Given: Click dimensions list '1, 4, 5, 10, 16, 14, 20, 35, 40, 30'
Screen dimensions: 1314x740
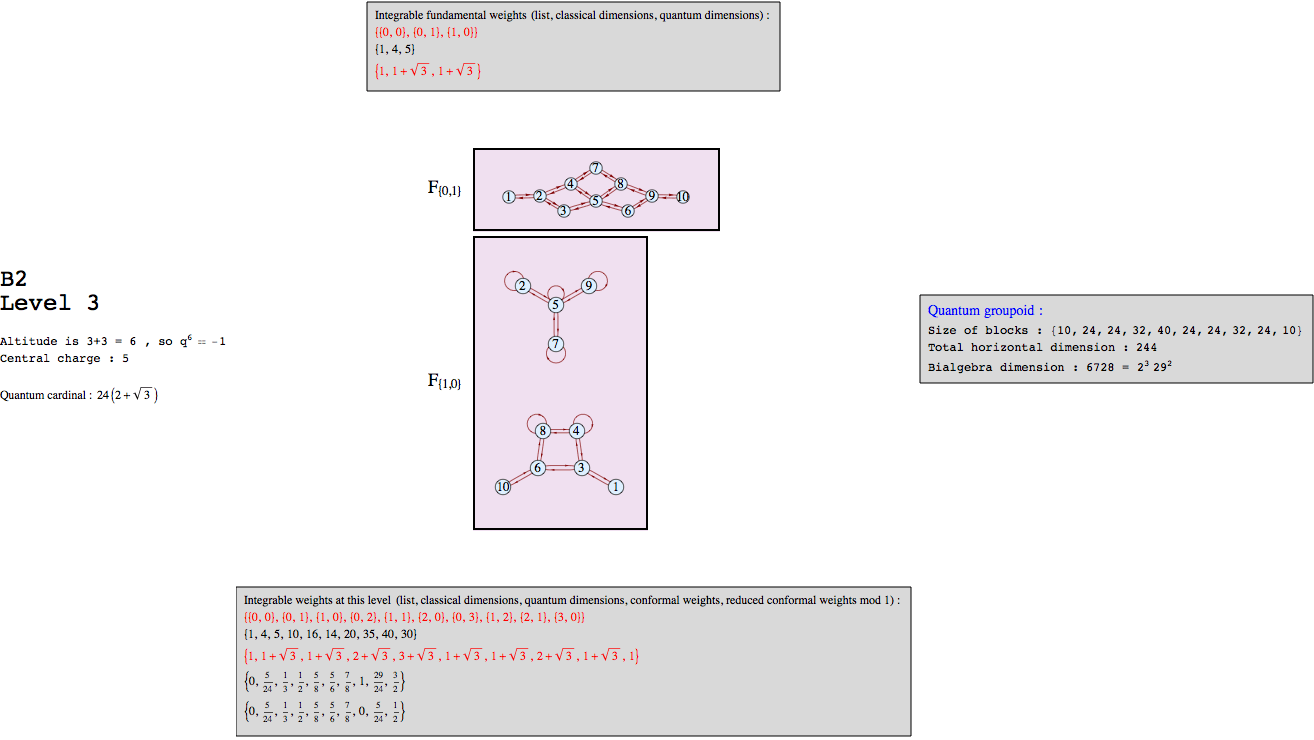Looking at the screenshot, I should coord(330,634).
